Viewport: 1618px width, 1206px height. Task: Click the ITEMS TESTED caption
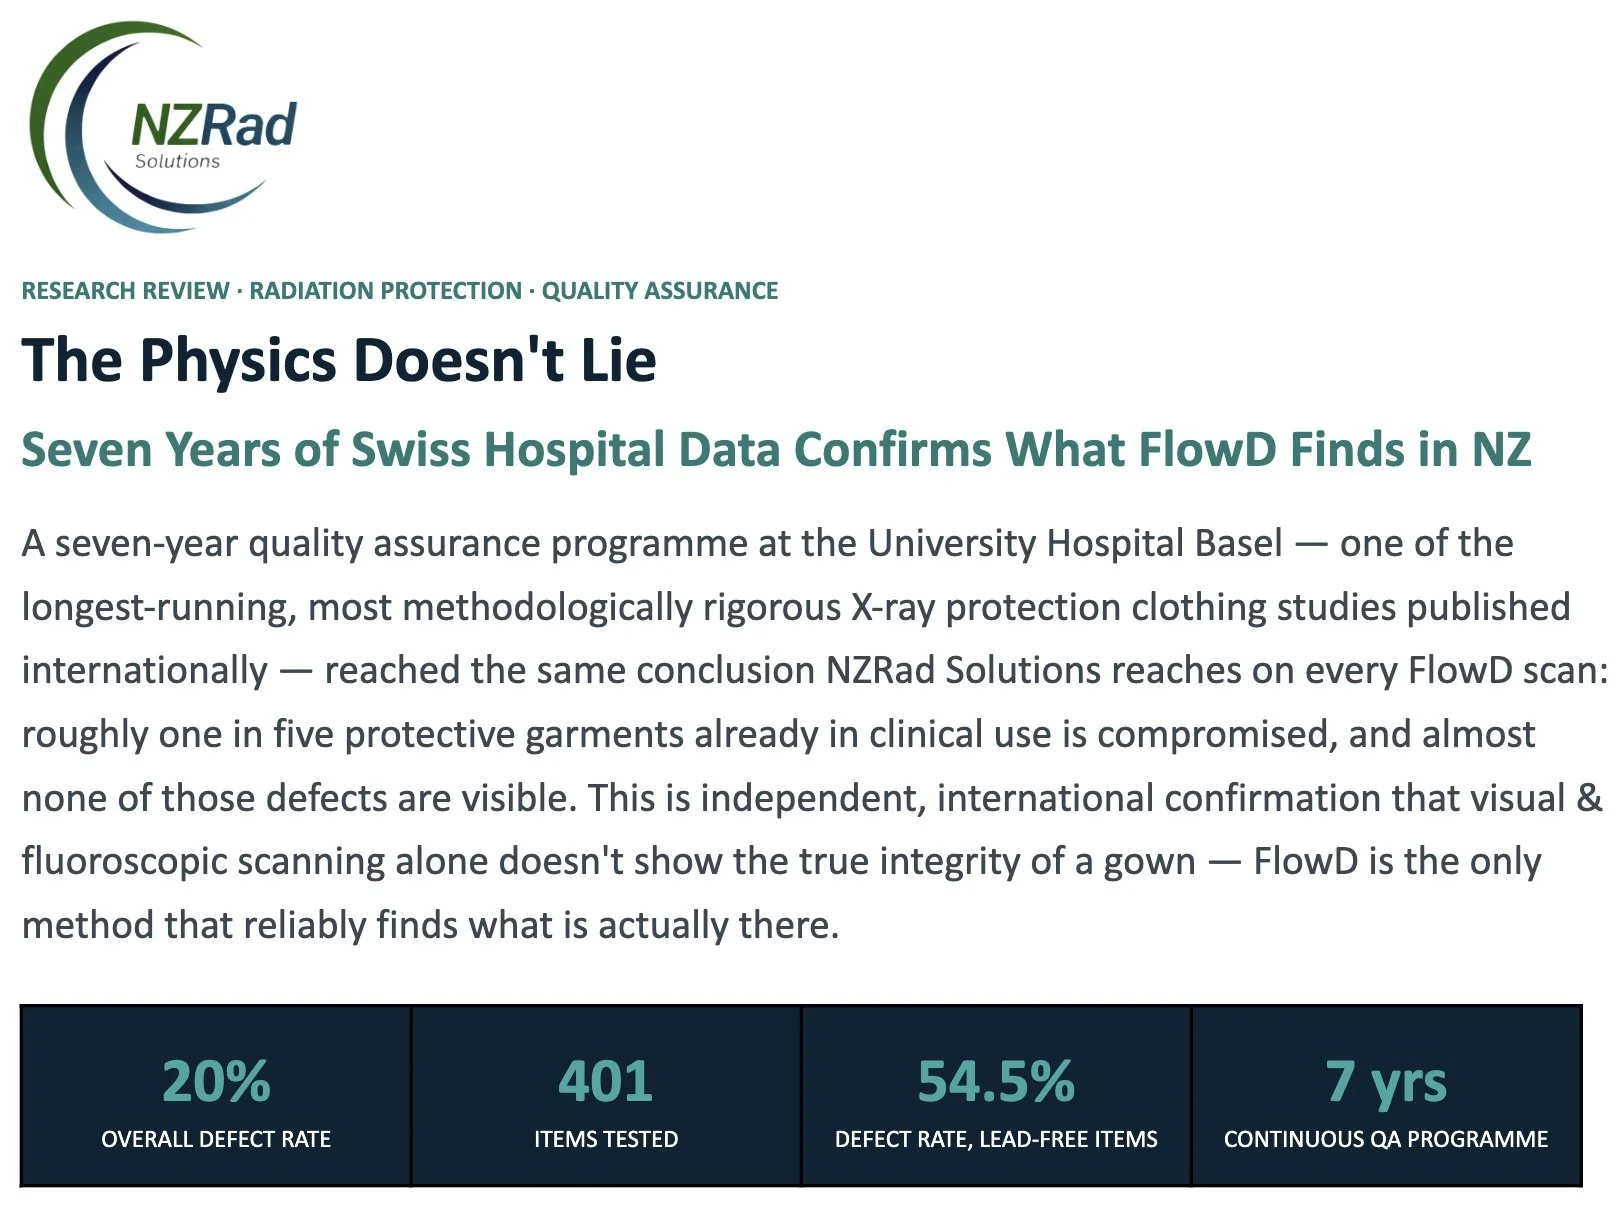pyautogui.click(x=606, y=1139)
